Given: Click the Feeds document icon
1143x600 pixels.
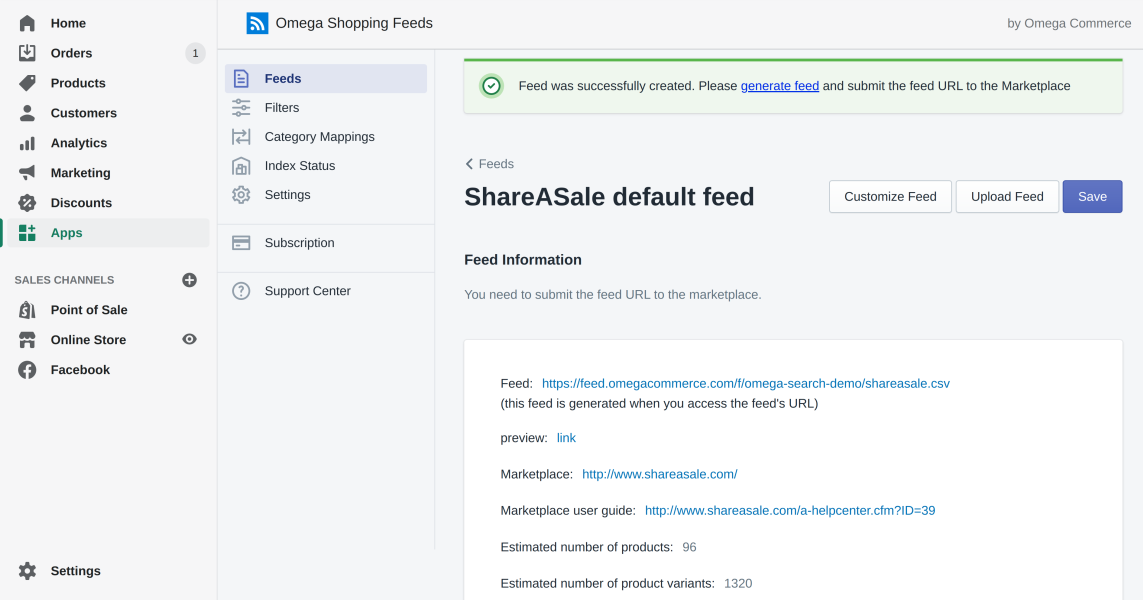Looking at the screenshot, I should tap(241, 79).
